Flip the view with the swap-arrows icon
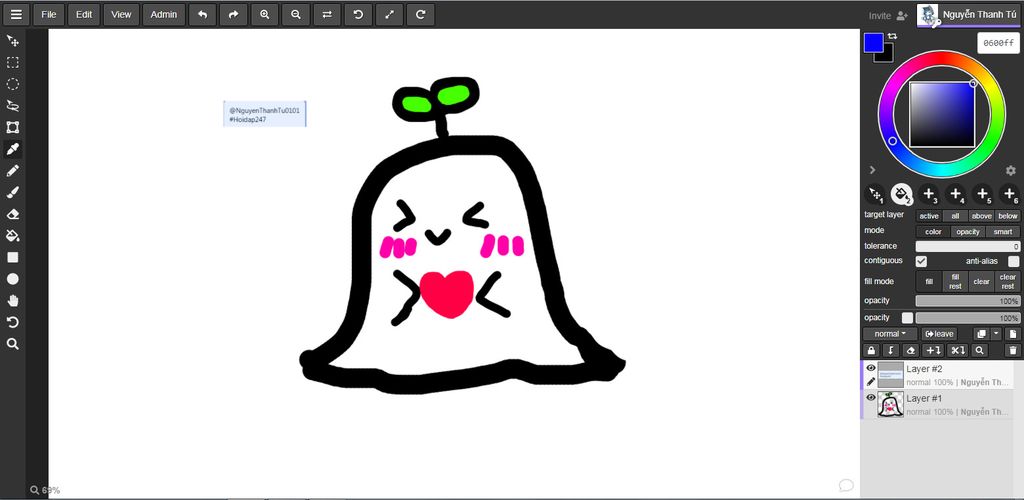 [x=327, y=14]
